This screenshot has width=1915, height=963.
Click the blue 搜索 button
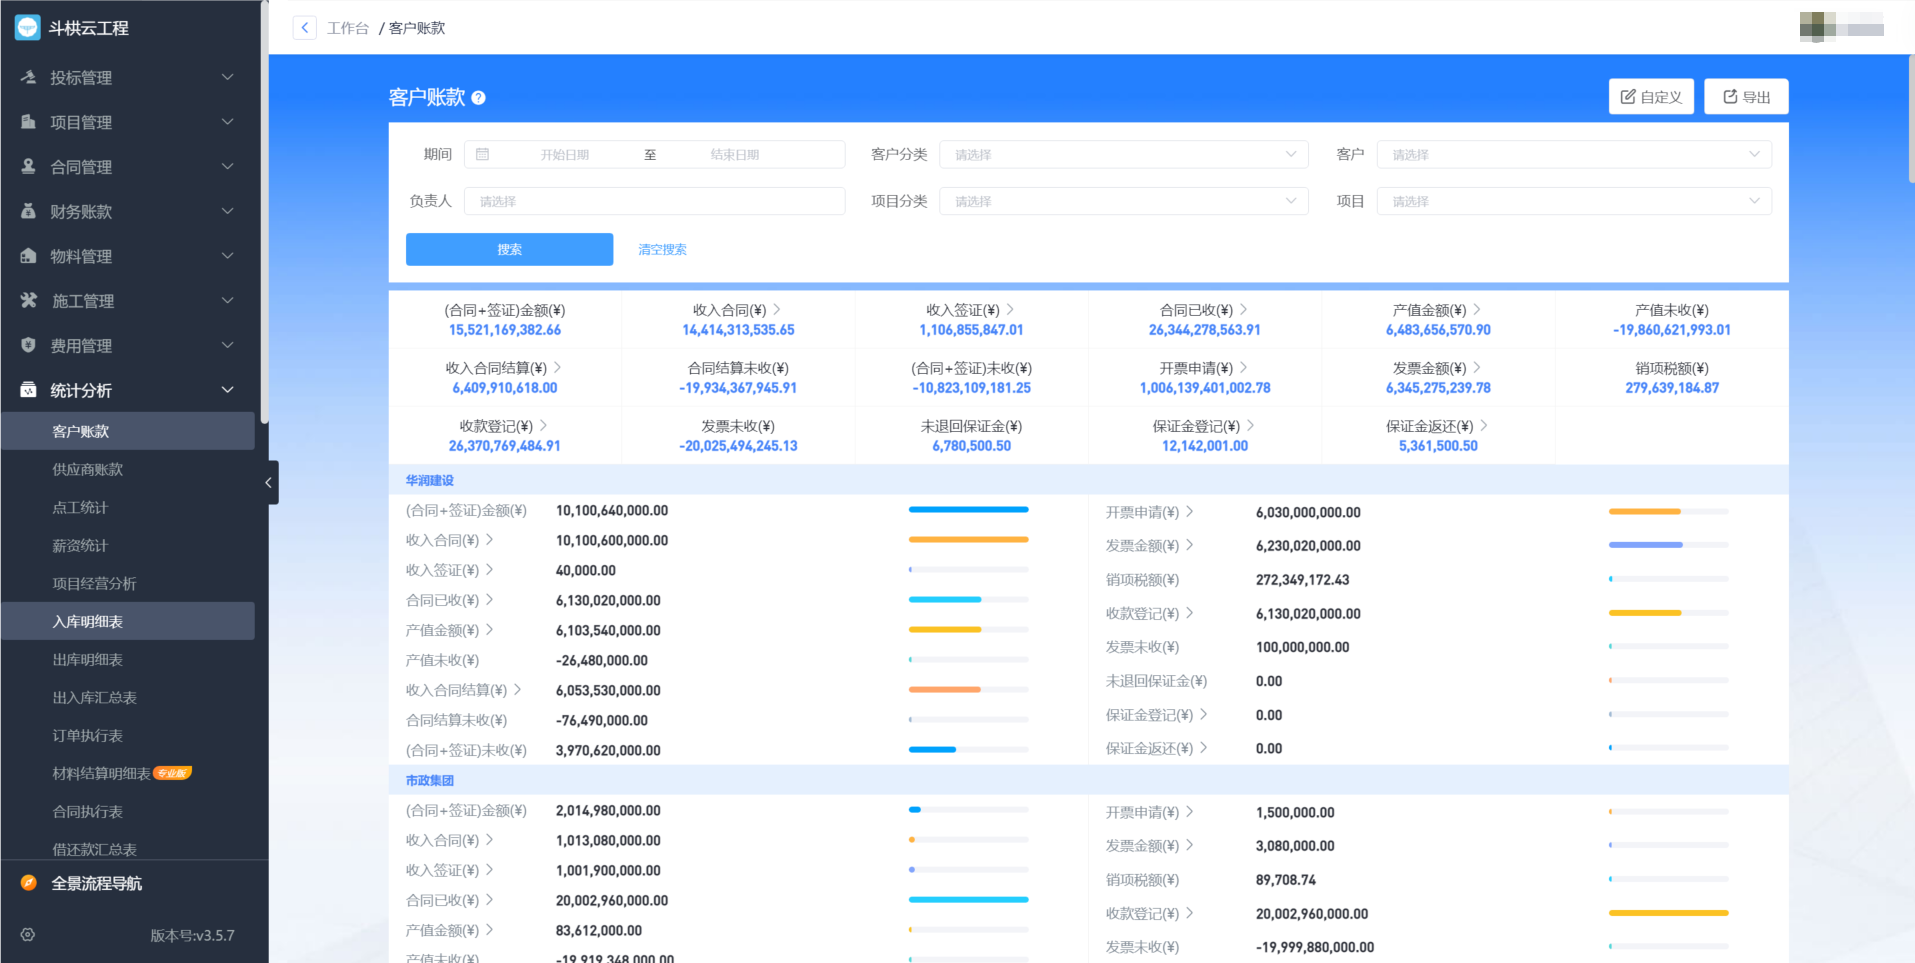click(509, 249)
